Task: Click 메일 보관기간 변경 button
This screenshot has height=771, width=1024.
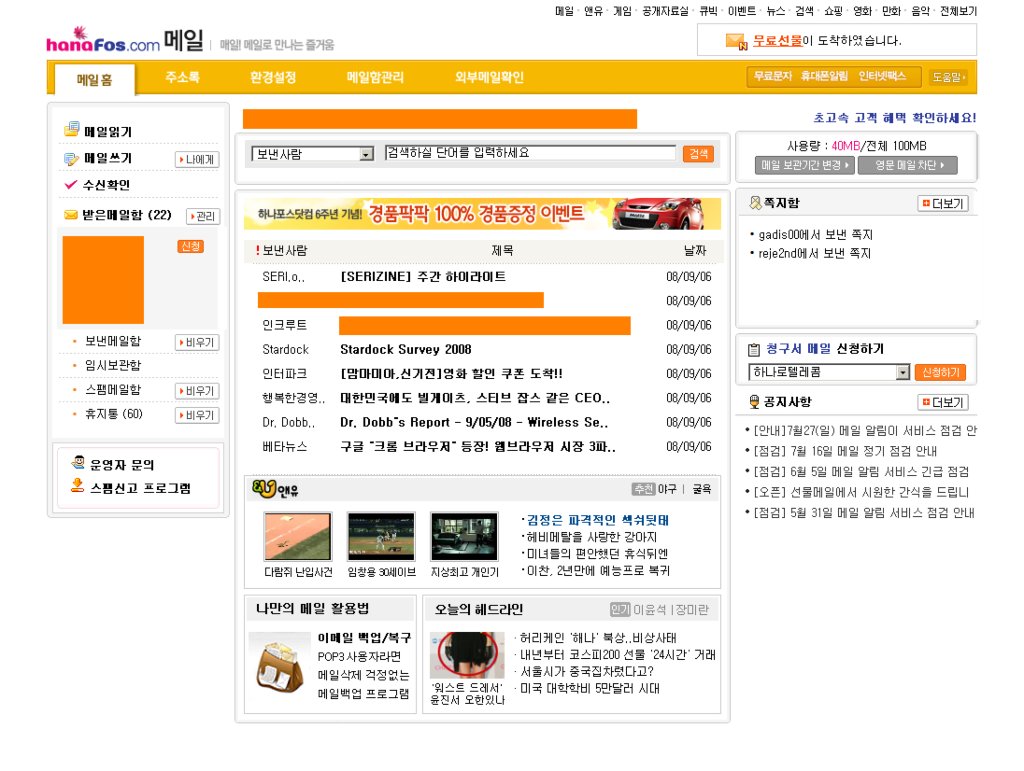Action: click(x=805, y=165)
